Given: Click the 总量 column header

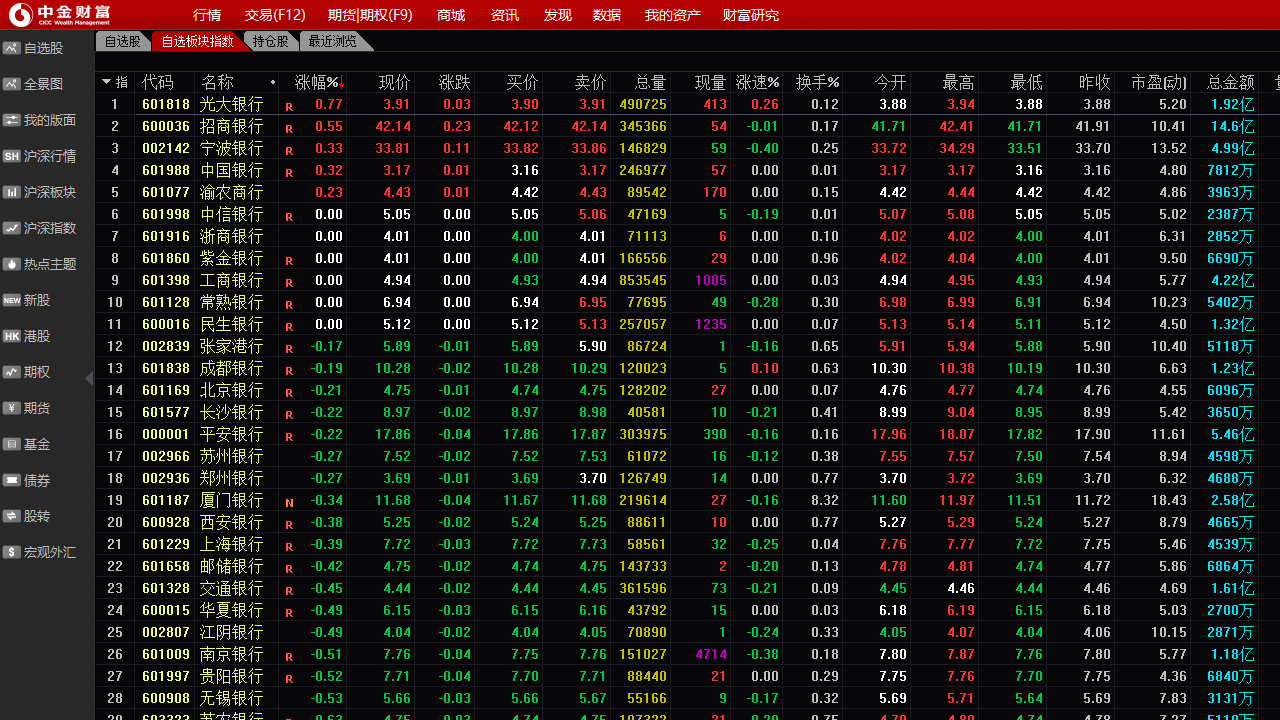Looking at the screenshot, I should click(x=650, y=82).
